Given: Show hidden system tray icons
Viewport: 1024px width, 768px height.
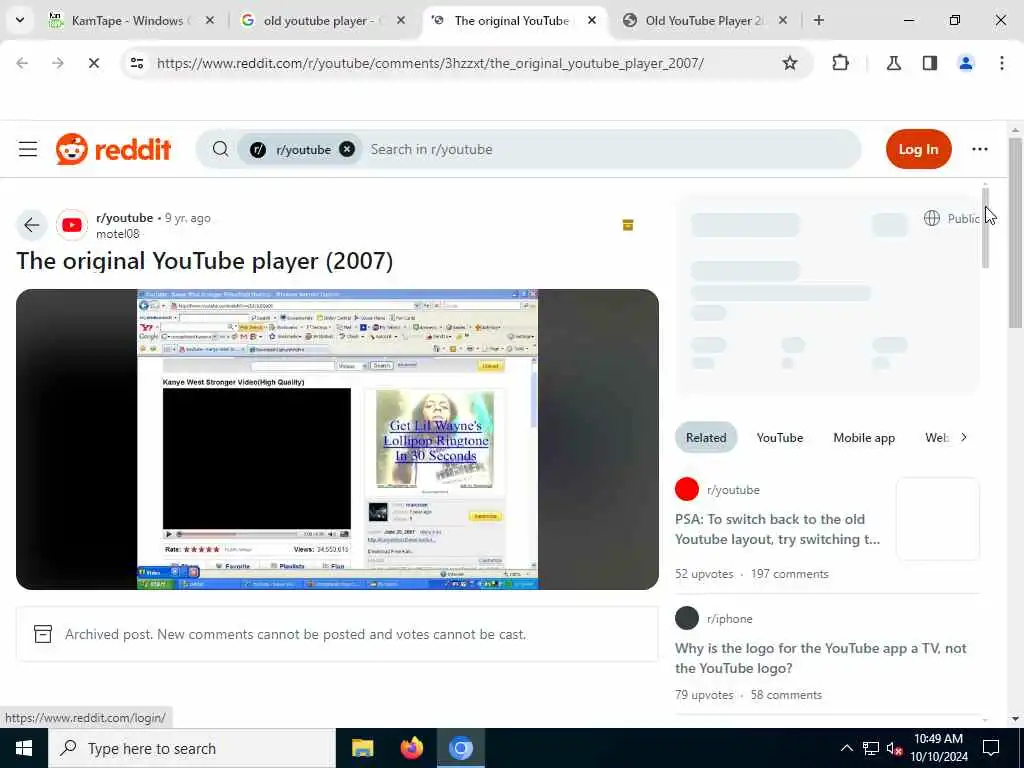Looking at the screenshot, I should pos(846,748).
